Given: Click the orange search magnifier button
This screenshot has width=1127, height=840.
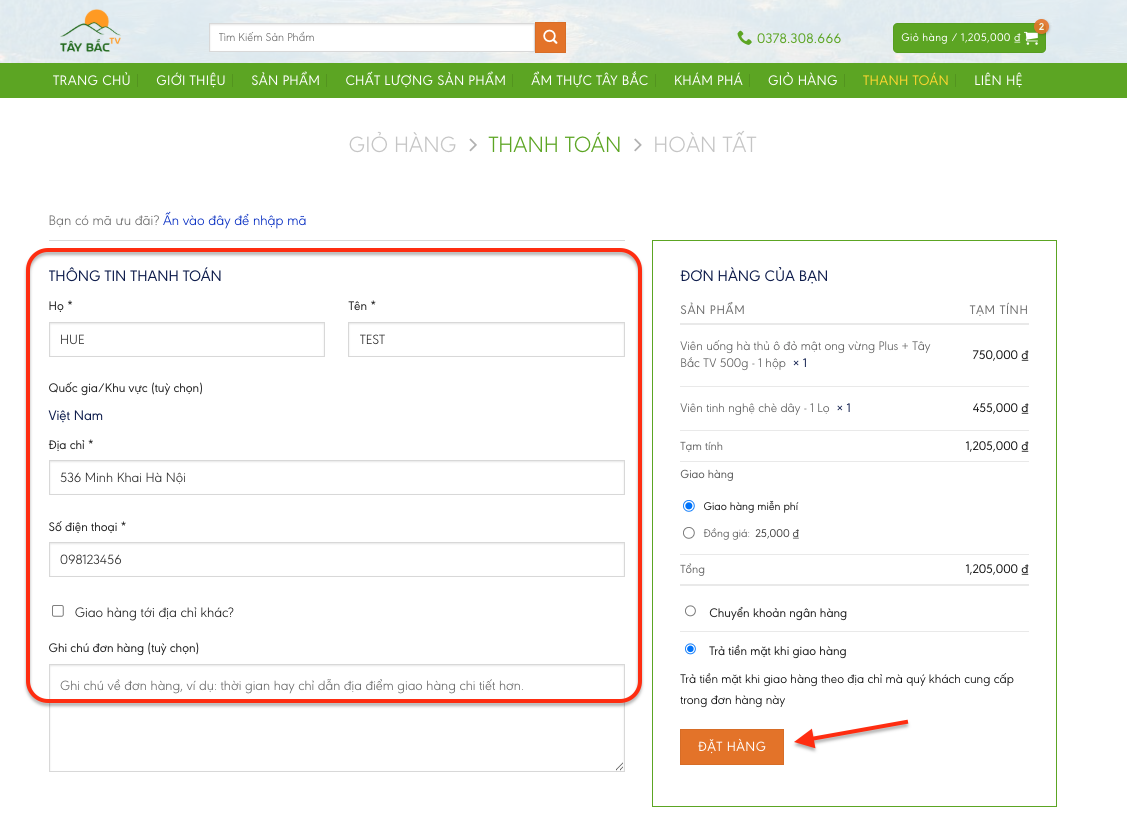Looking at the screenshot, I should (550, 38).
